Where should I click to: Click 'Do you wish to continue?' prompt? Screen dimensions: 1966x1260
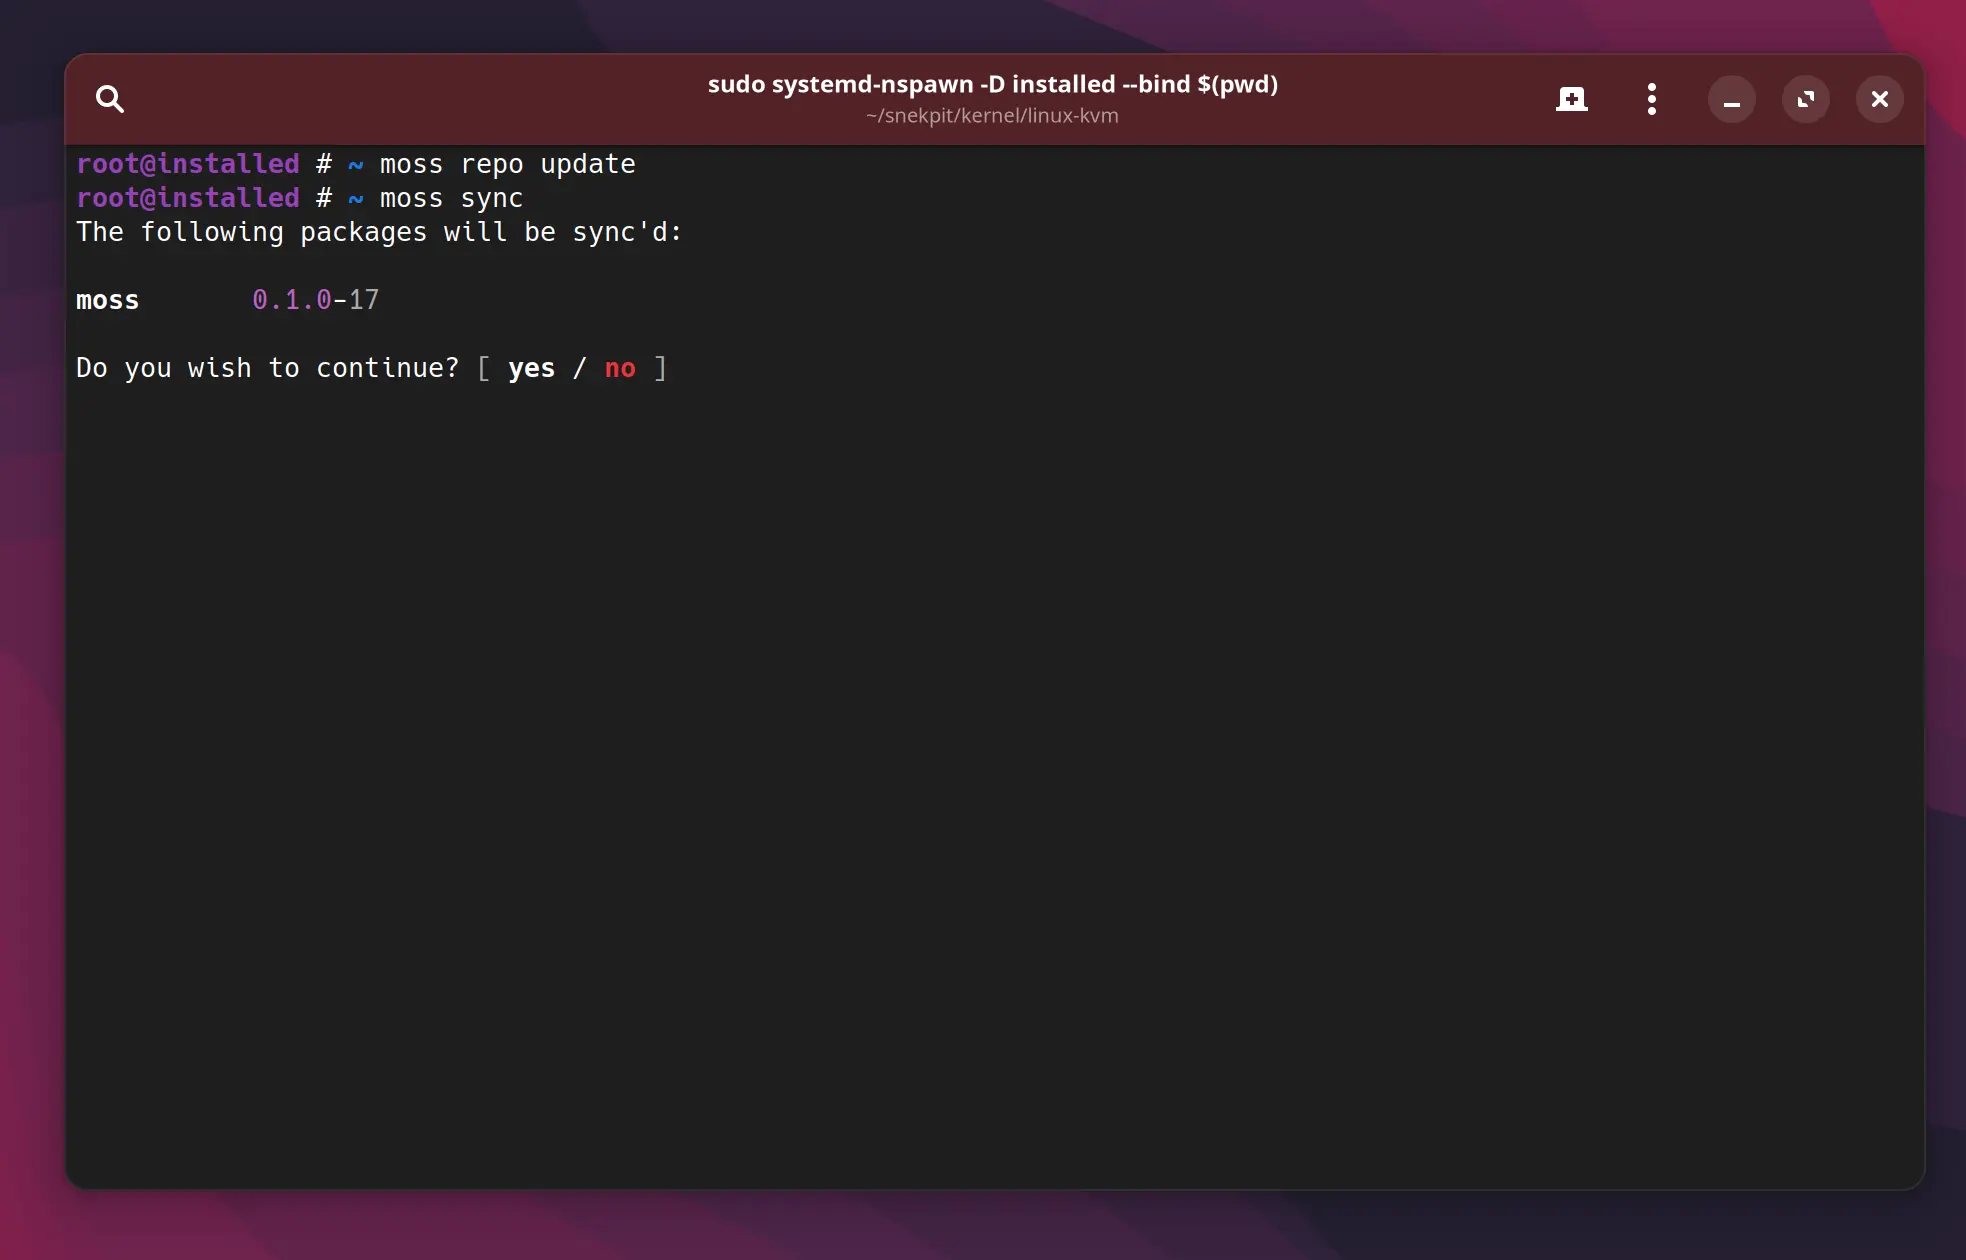tap(268, 368)
